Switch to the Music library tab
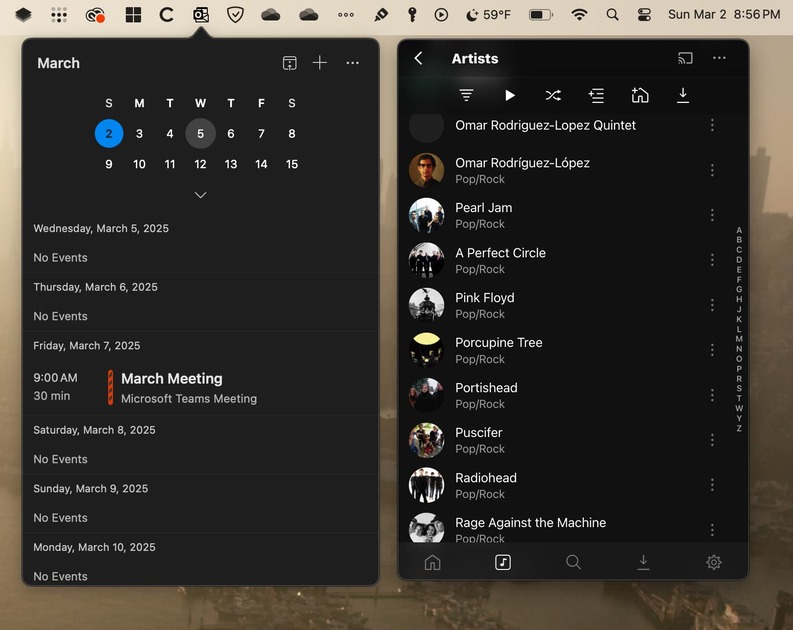 (503, 562)
